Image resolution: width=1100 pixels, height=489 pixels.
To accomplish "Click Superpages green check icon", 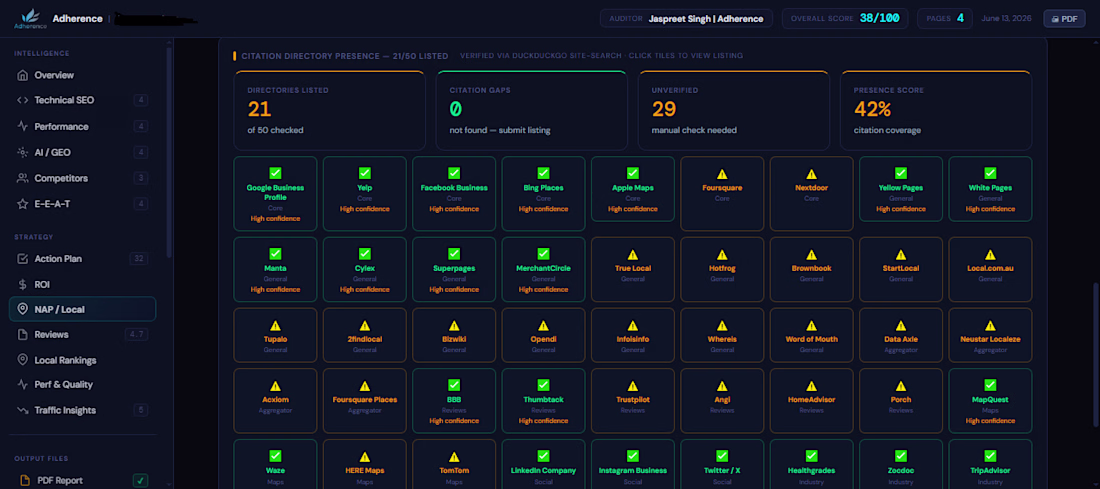I will [454, 254].
